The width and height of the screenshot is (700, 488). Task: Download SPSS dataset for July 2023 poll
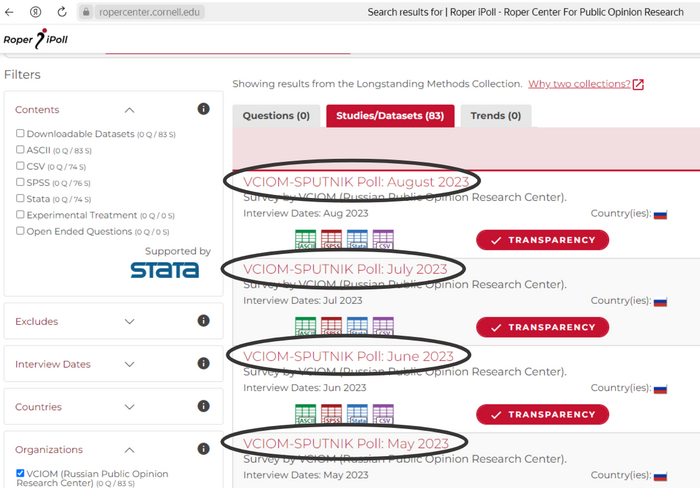point(331,326)
